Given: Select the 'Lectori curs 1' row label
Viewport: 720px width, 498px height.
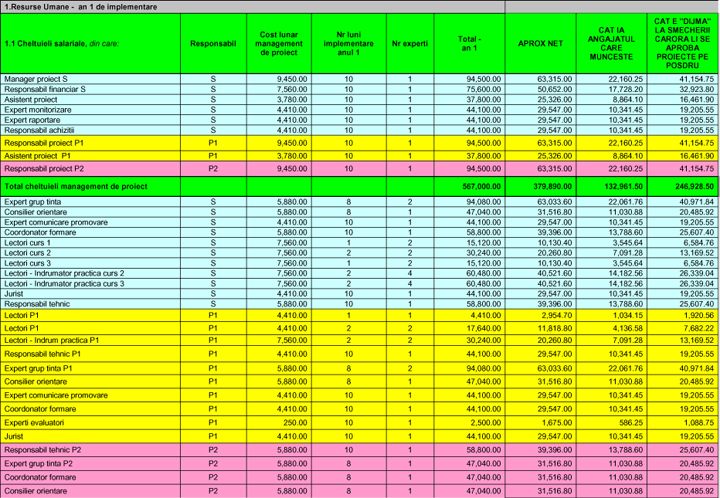Looking at the screenshot, I should (29, 242).
